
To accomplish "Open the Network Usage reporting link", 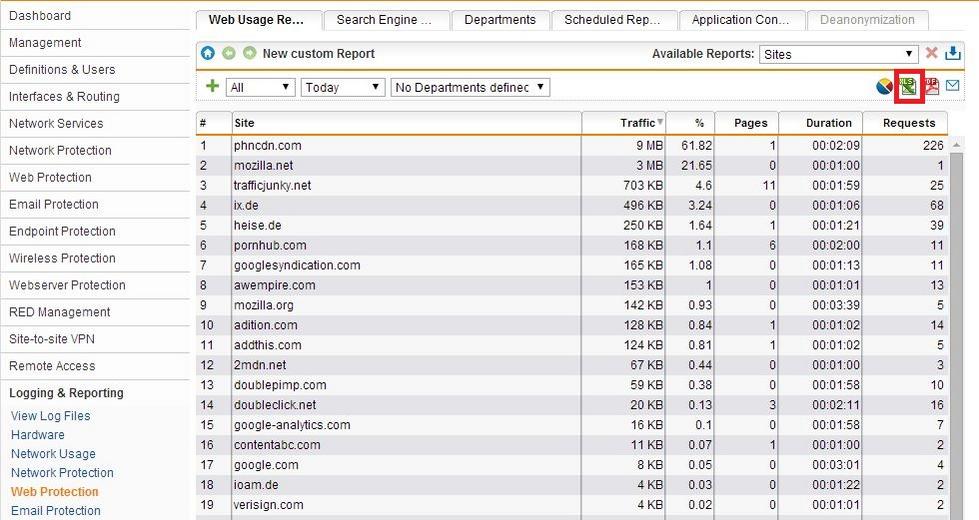I will (53, 454).
